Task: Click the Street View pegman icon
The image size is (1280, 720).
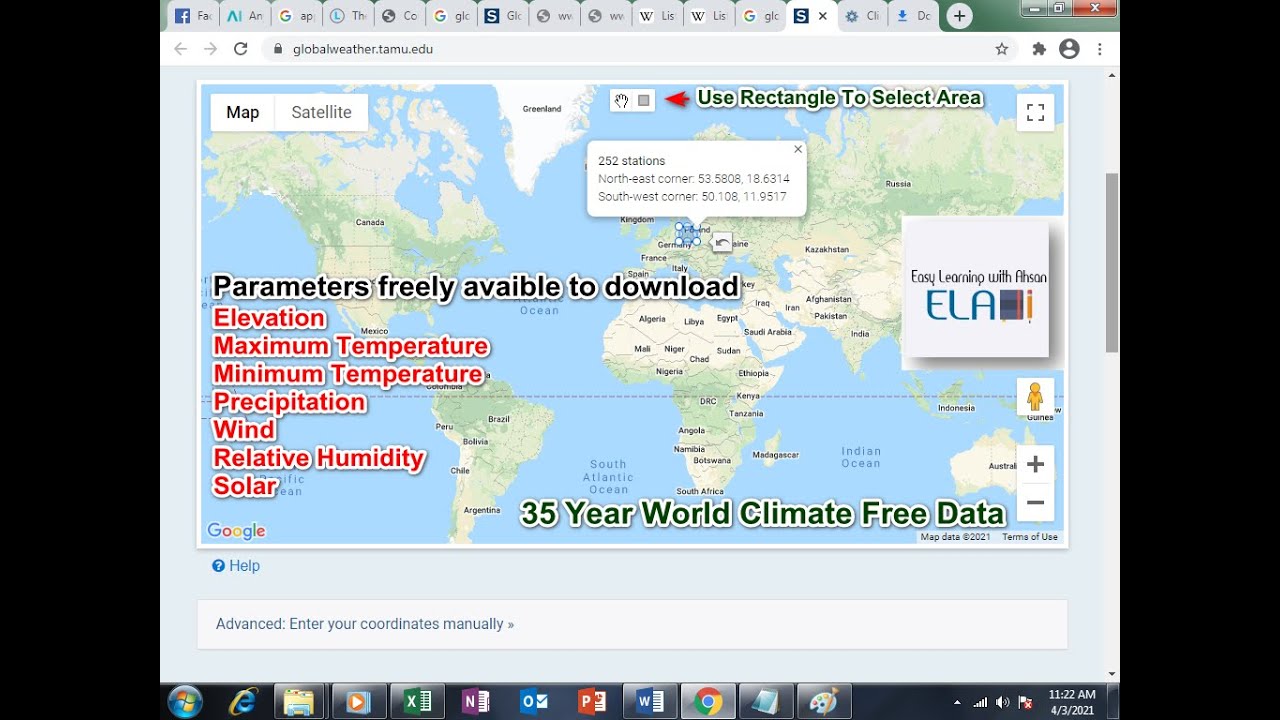Action: click(x=1035, y=397)
